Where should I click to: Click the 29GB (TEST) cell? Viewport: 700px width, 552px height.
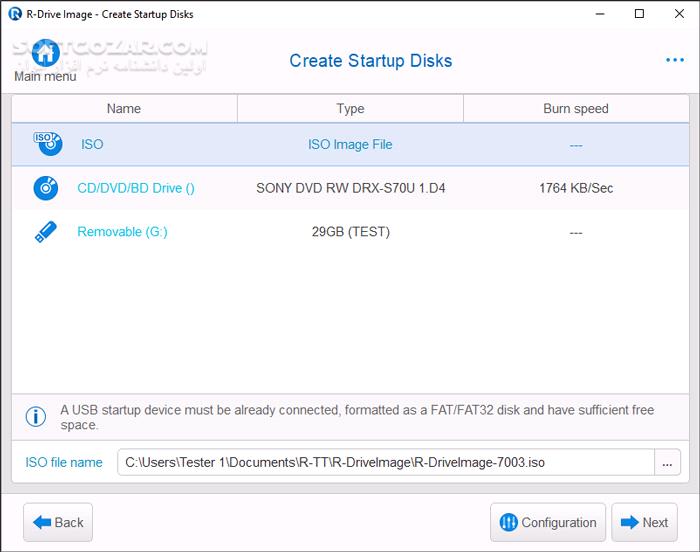pyautogui.click(x=350, y=232)
